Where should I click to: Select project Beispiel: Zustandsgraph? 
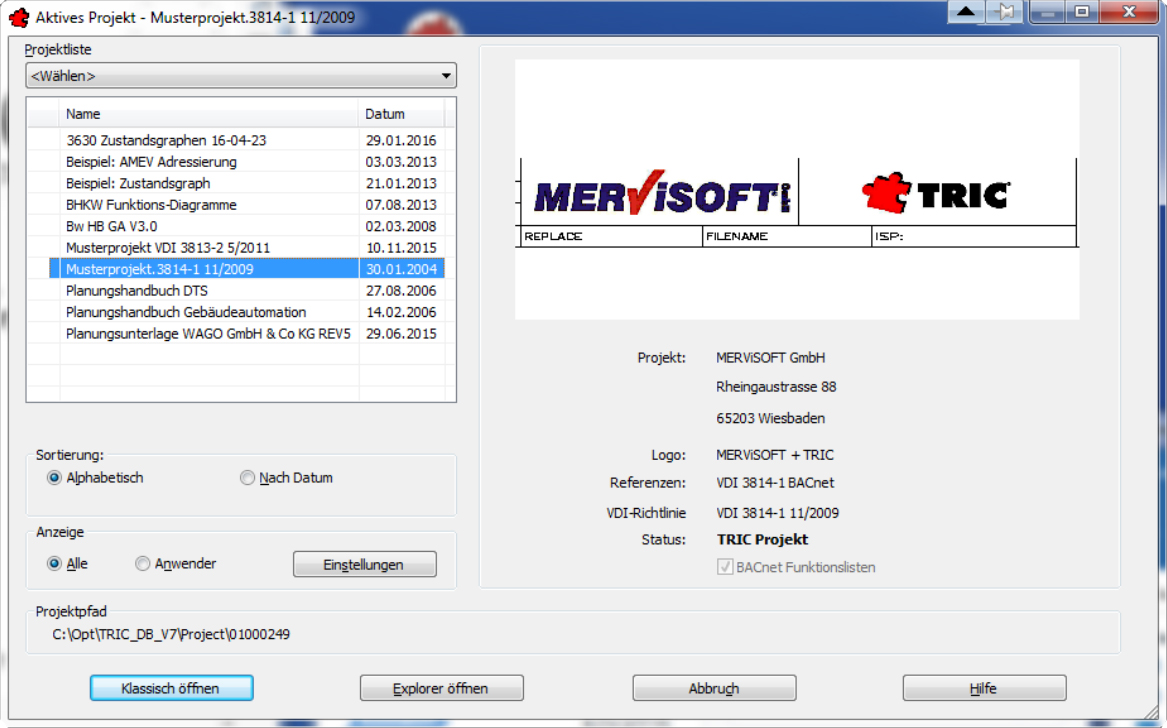pyautogui.click(x=138, y=183)
